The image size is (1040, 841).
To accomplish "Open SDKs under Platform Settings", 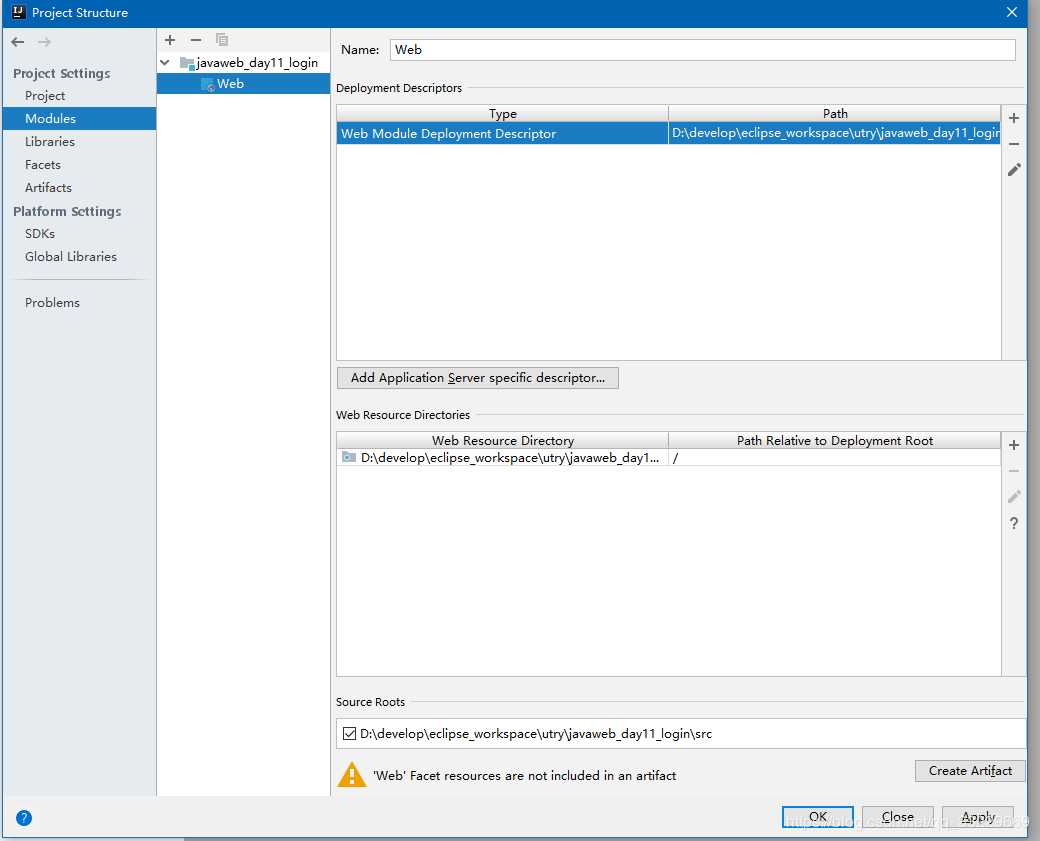I will pos(40,233).
